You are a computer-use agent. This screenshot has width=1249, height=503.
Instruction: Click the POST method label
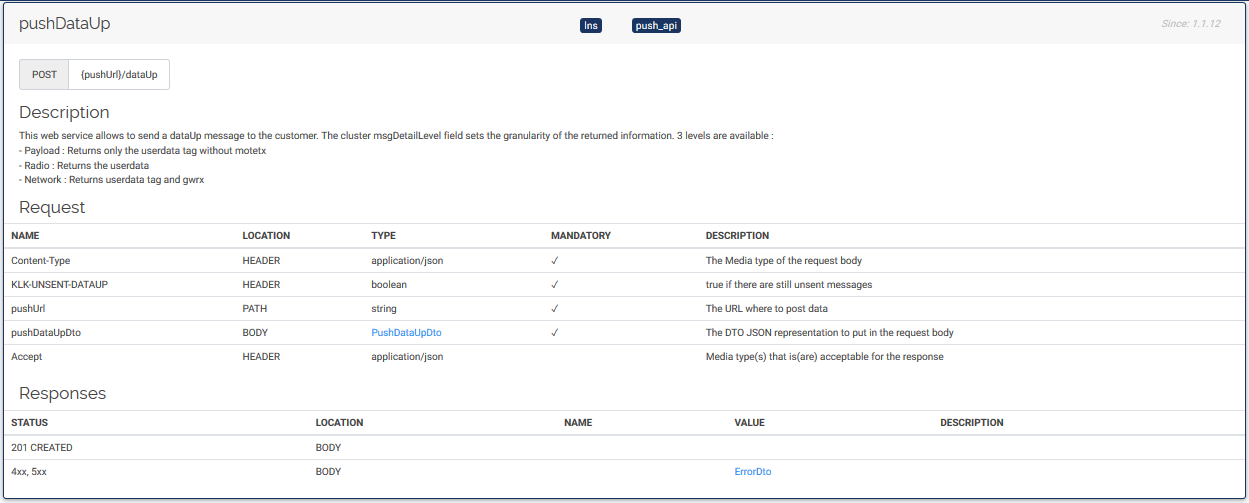click(x=44, y=75)
